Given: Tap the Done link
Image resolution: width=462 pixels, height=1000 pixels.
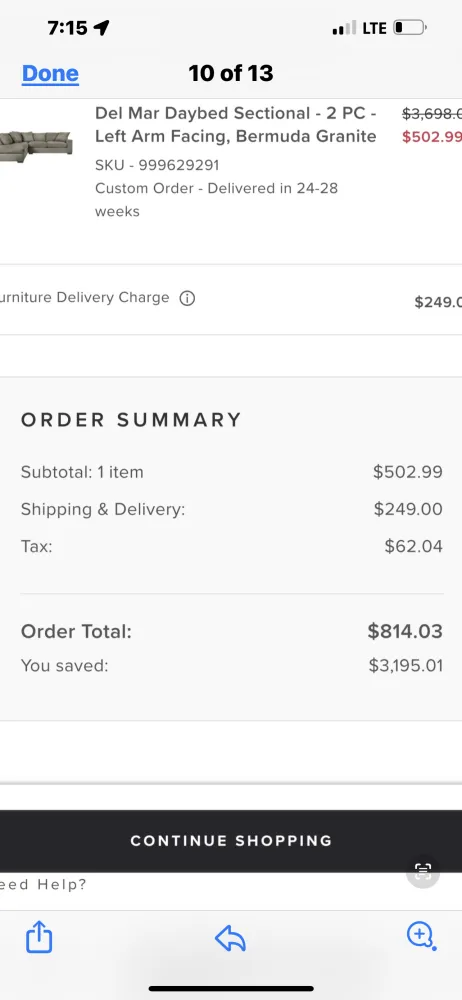Looking at the screenshot, I should (50, 74).
